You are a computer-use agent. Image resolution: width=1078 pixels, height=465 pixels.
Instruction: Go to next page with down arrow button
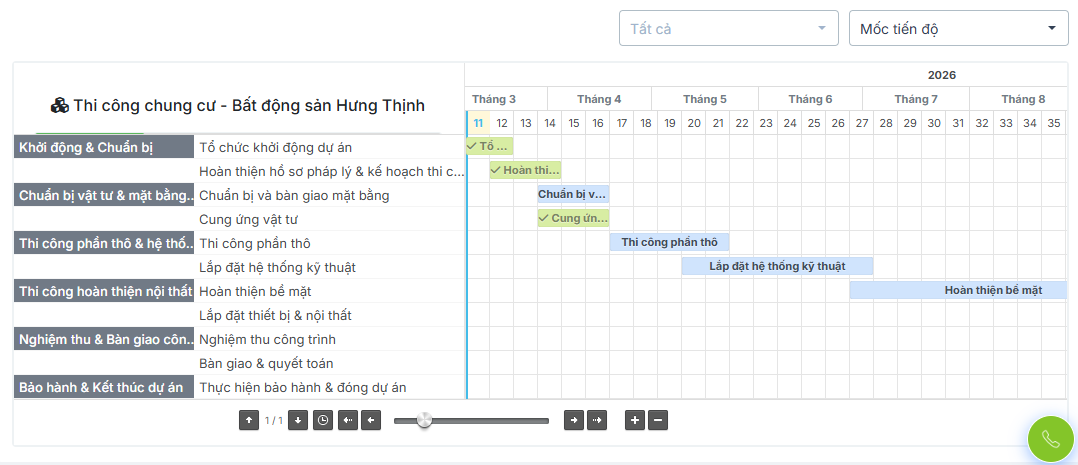tap(298, 420)
